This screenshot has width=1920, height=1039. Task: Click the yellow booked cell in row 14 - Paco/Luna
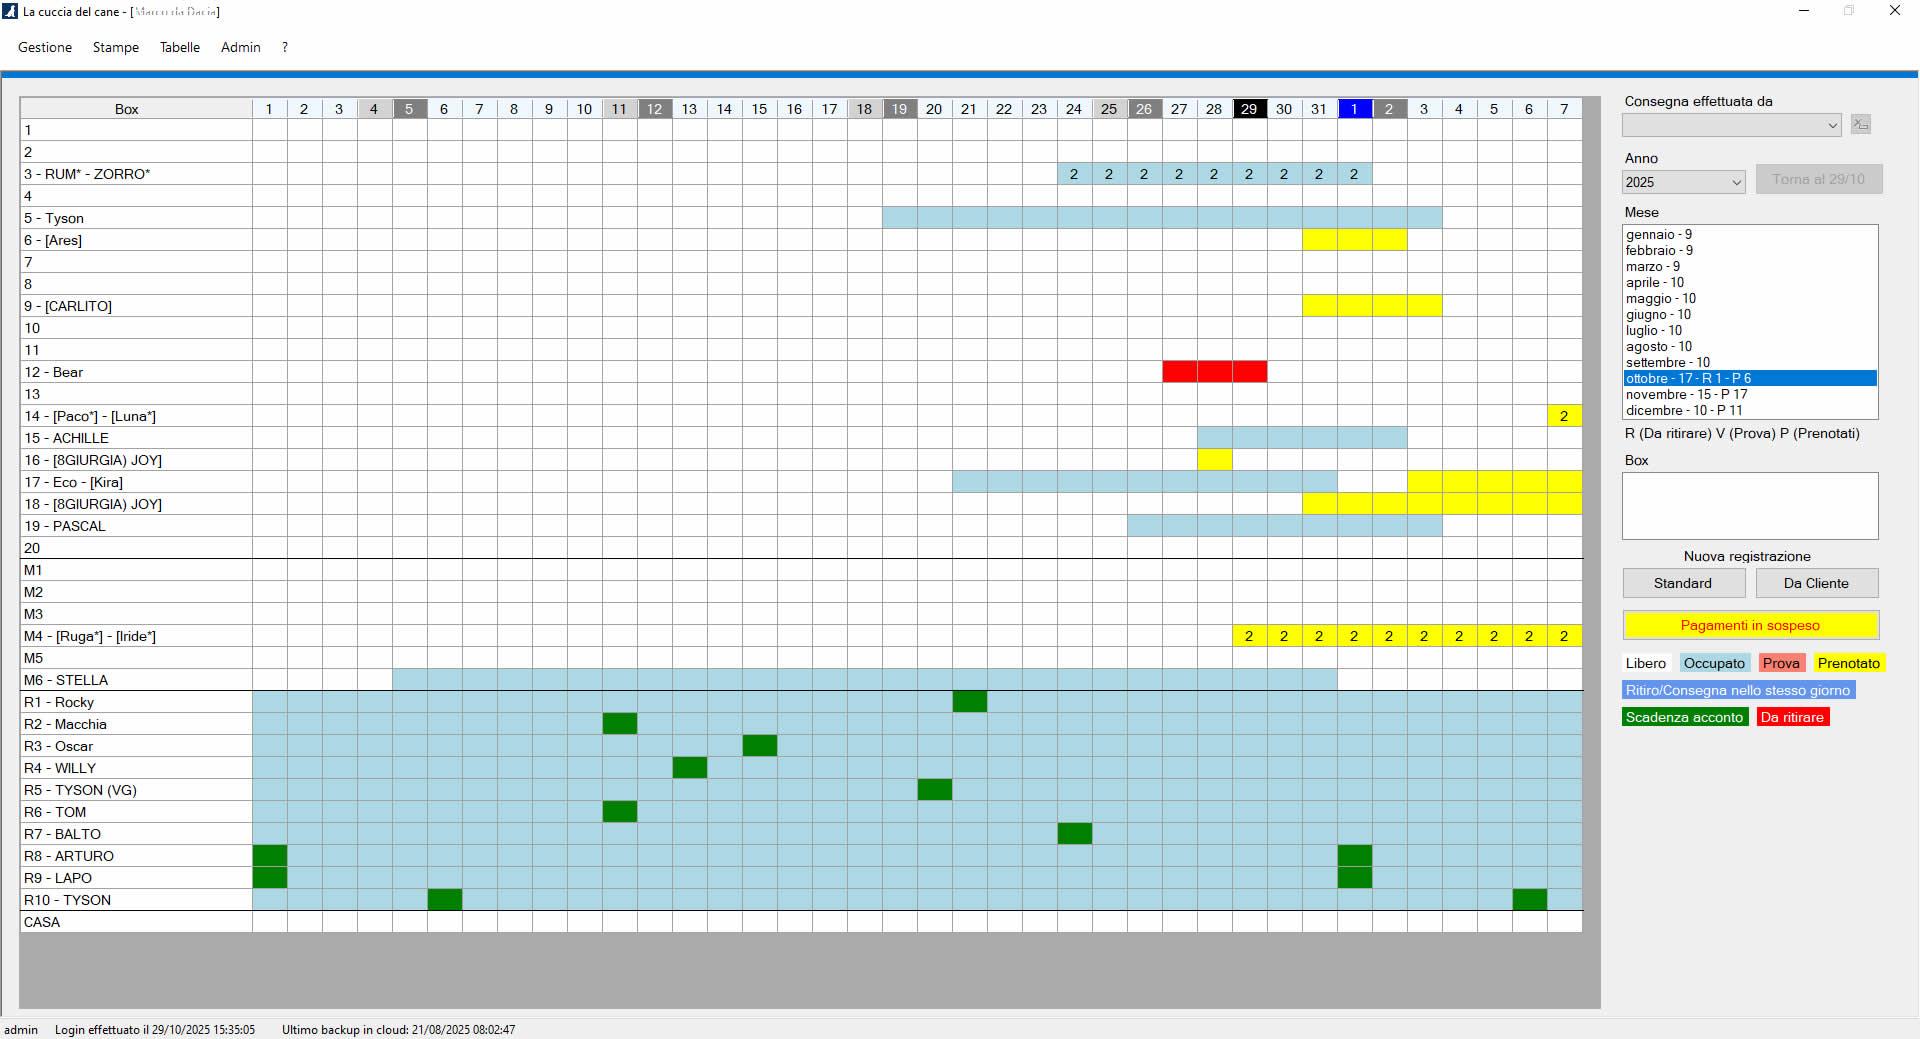1564,416
